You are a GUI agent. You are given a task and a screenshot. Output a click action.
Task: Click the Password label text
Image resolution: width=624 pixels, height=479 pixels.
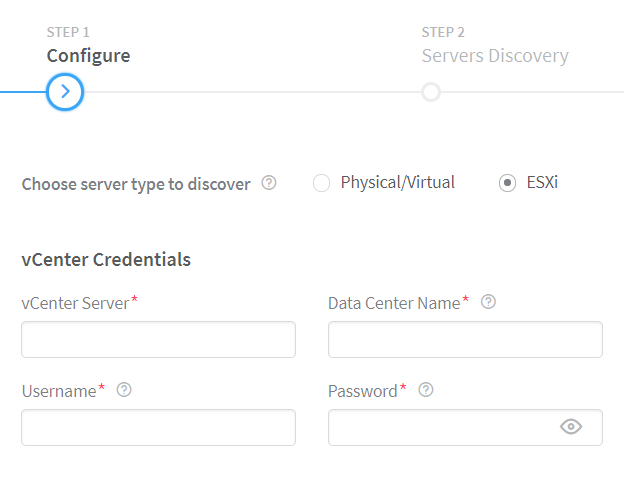[x=363, y=391]
